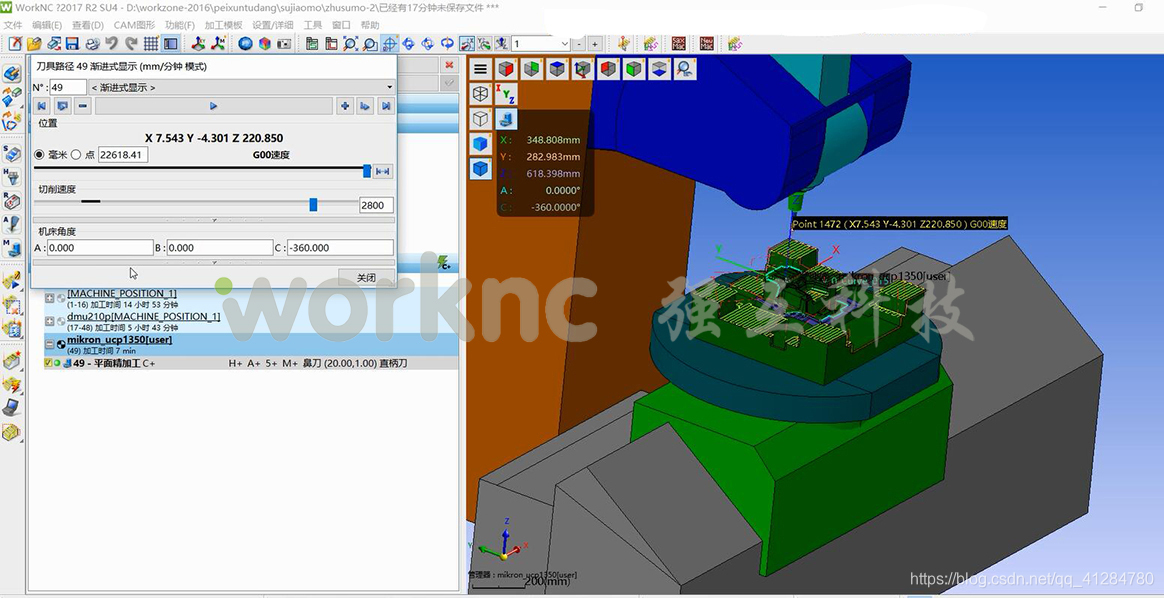
Task: Toggle the hidden-line cube display button
Action: click(481, 119)
